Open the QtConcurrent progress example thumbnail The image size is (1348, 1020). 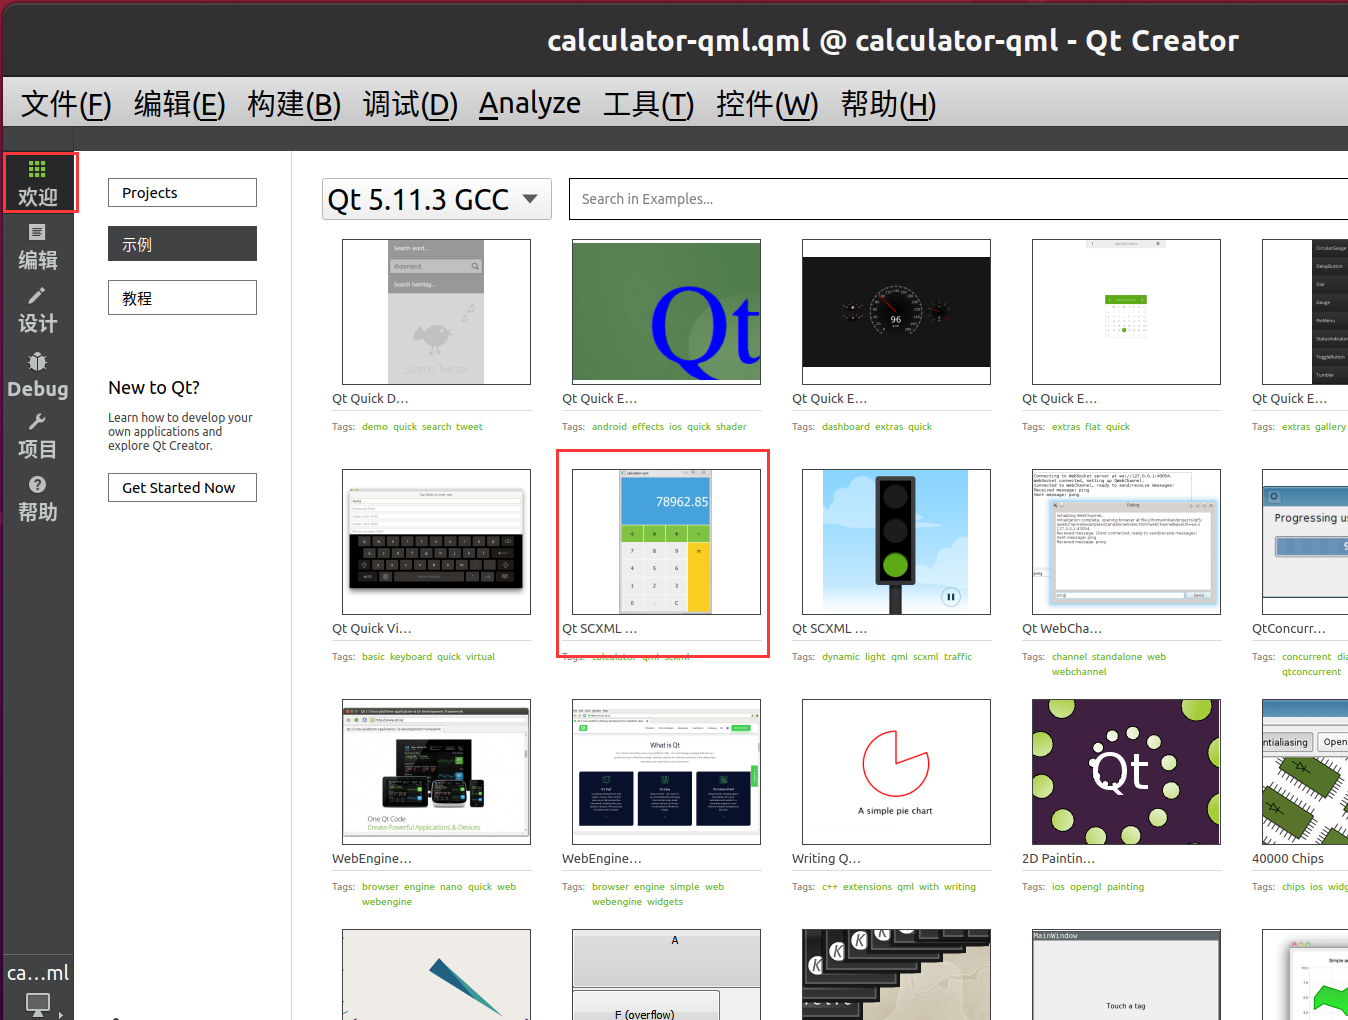[1305, 542]
